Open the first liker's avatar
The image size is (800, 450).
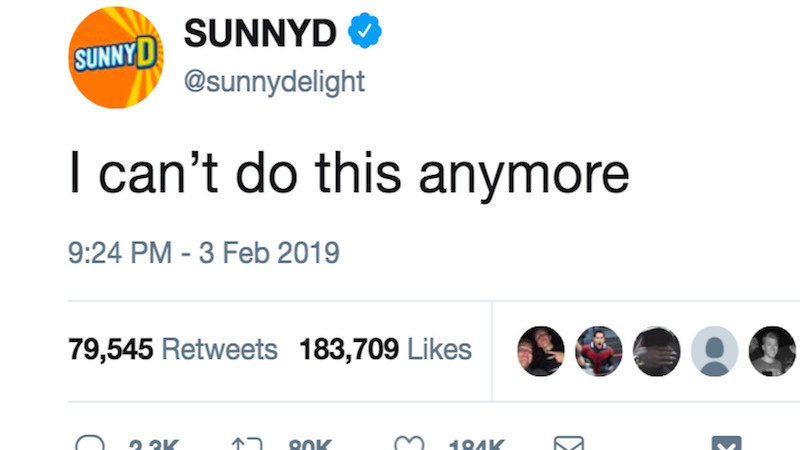(x=540, y=351)
